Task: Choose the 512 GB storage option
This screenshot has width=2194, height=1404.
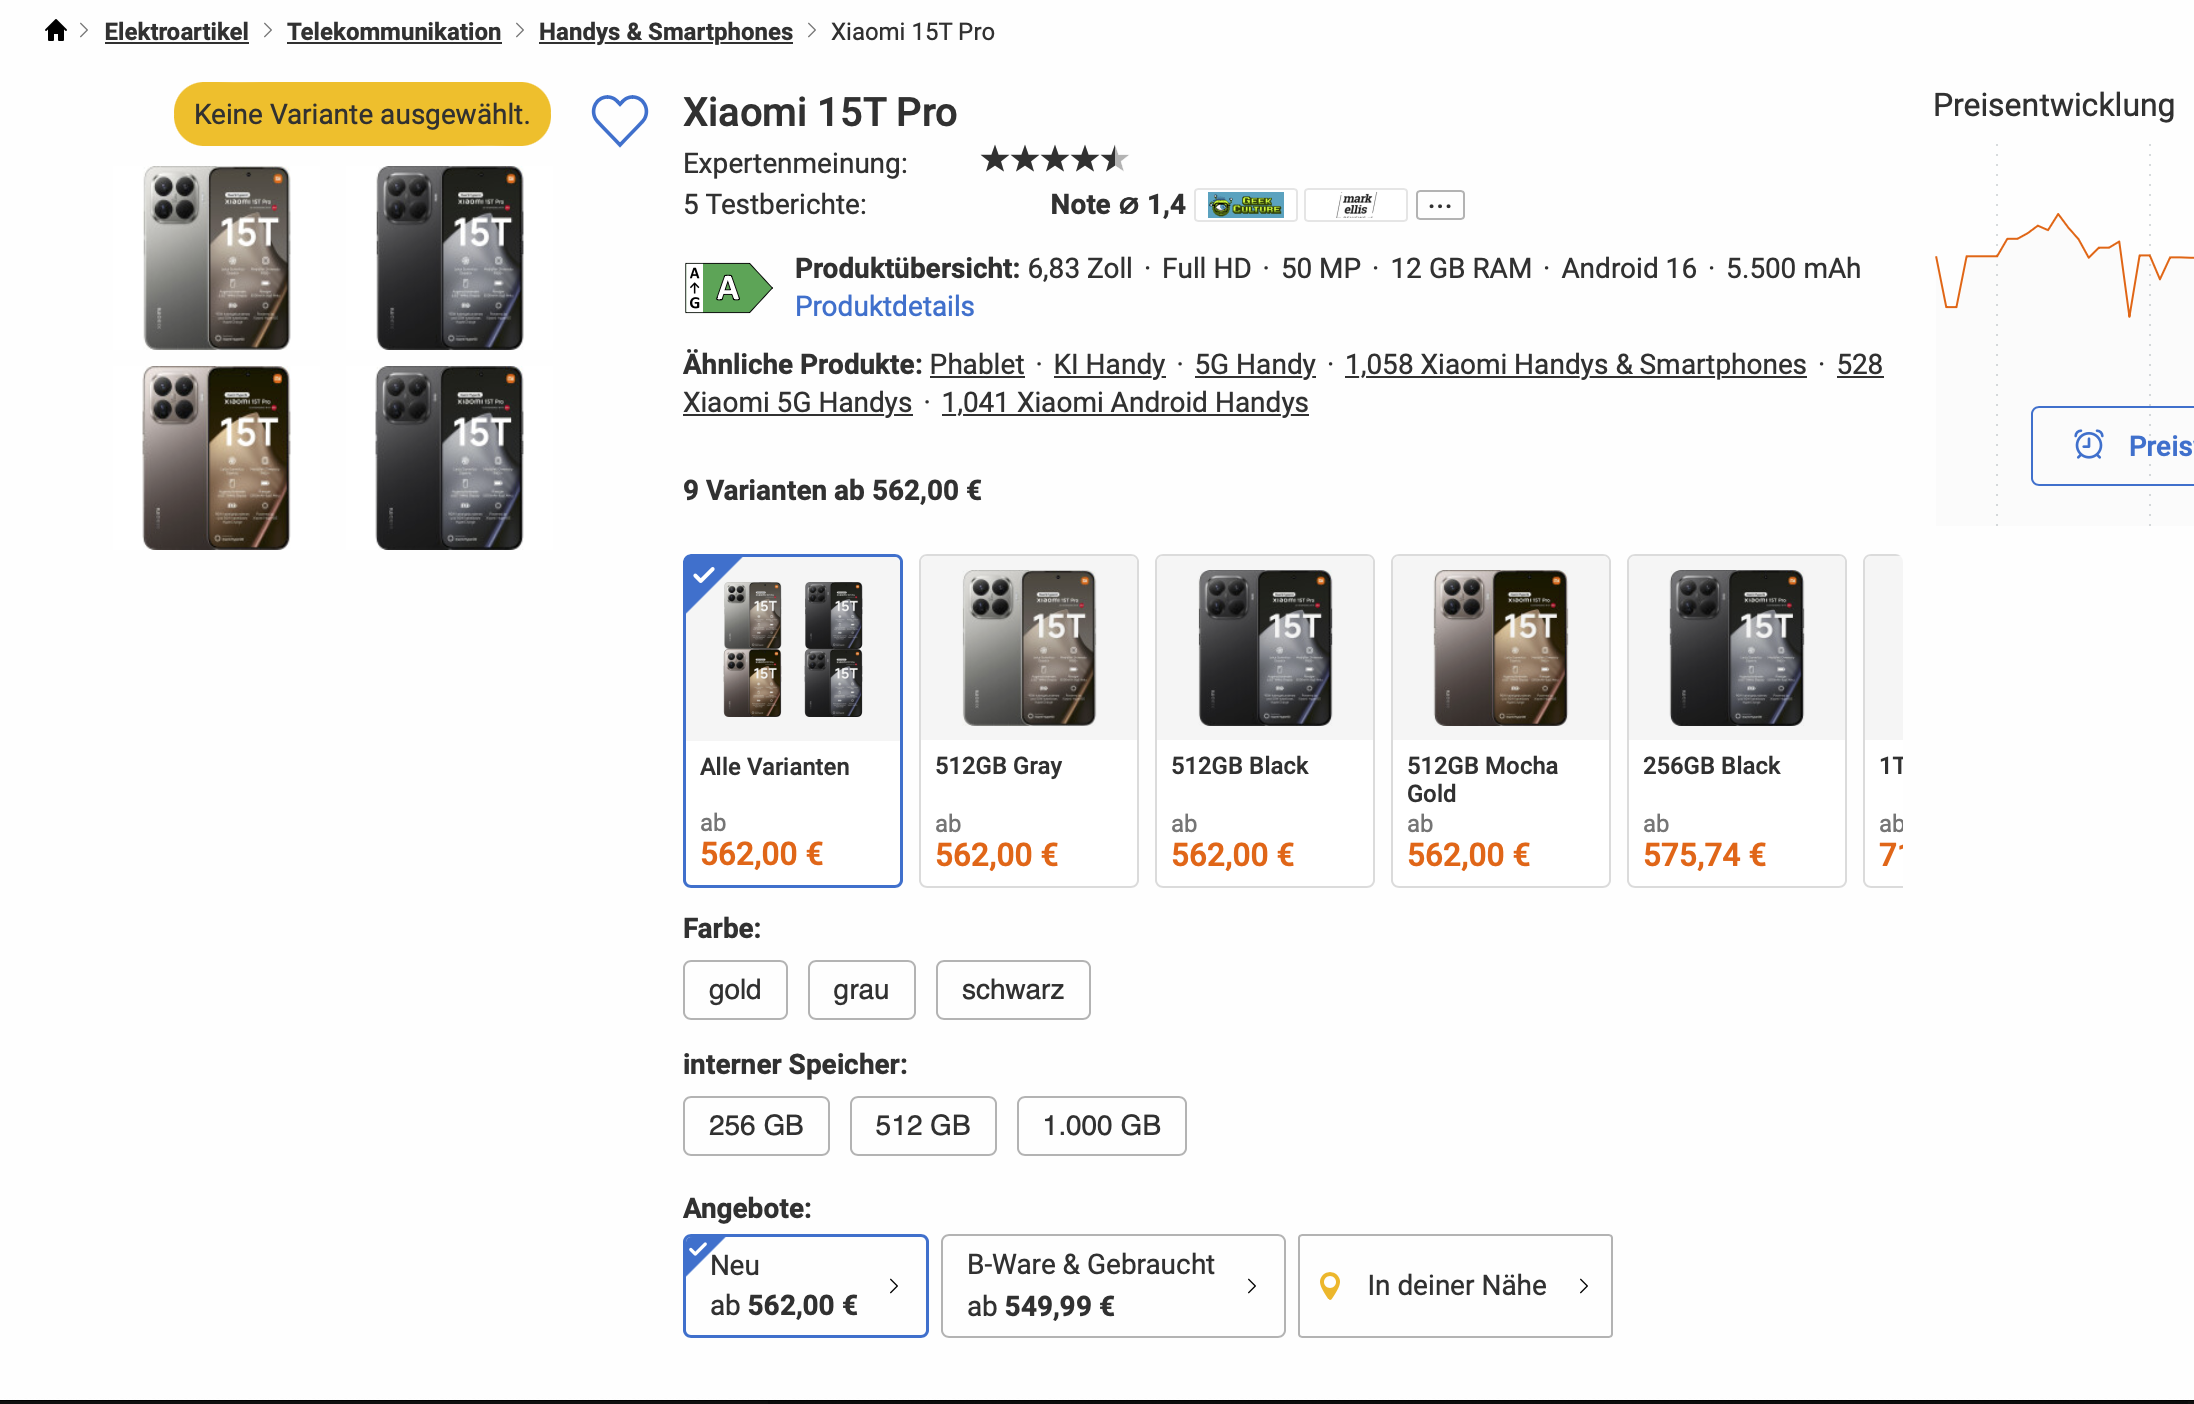Action: click(922, 1126)
